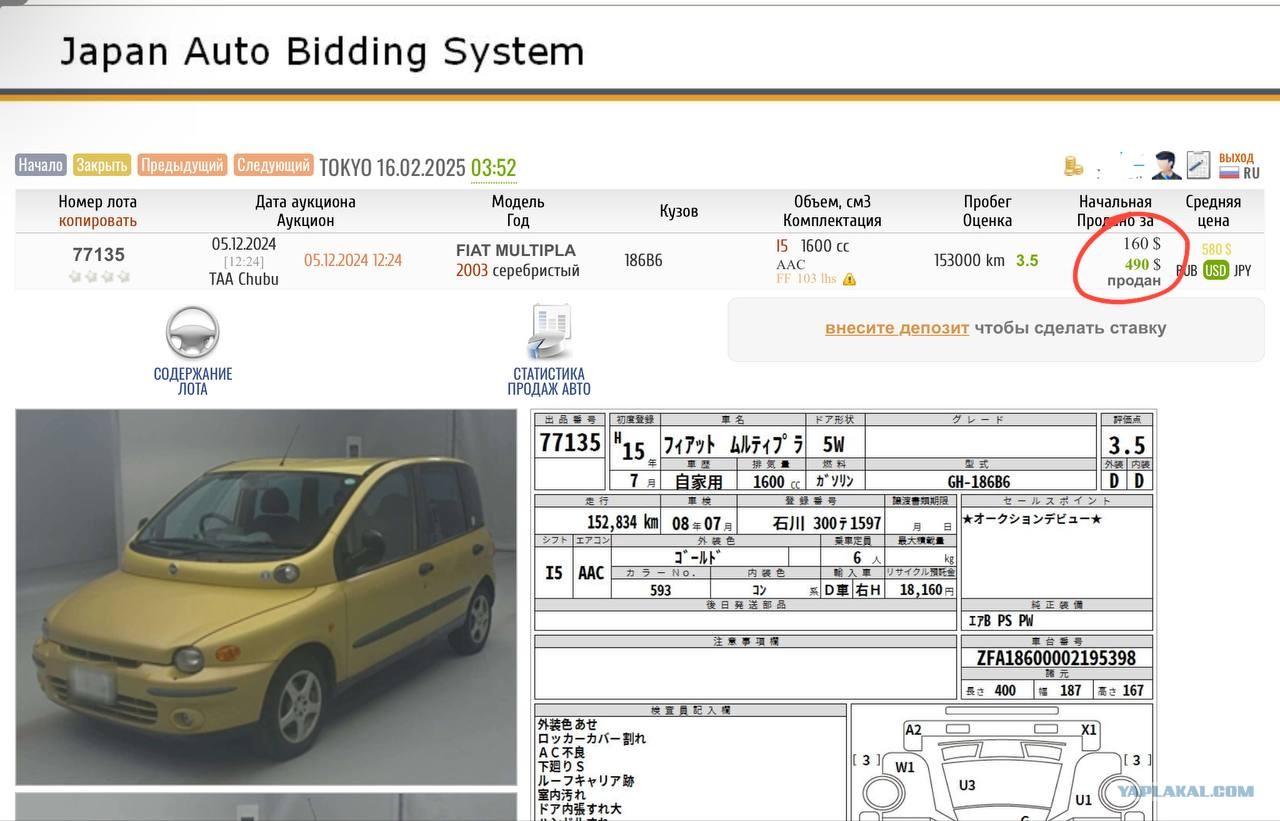Click копировать under lot number
This screenshot has width=1280, height=821.
click(98, 220)
